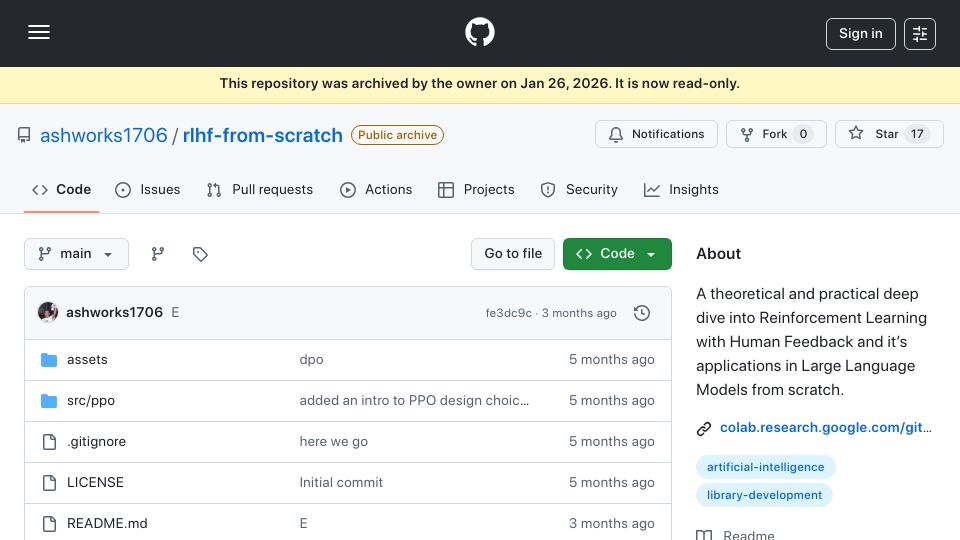Open the Security tab
The image size is (960, 540).
pyautogui.click(x=579, y=190)
